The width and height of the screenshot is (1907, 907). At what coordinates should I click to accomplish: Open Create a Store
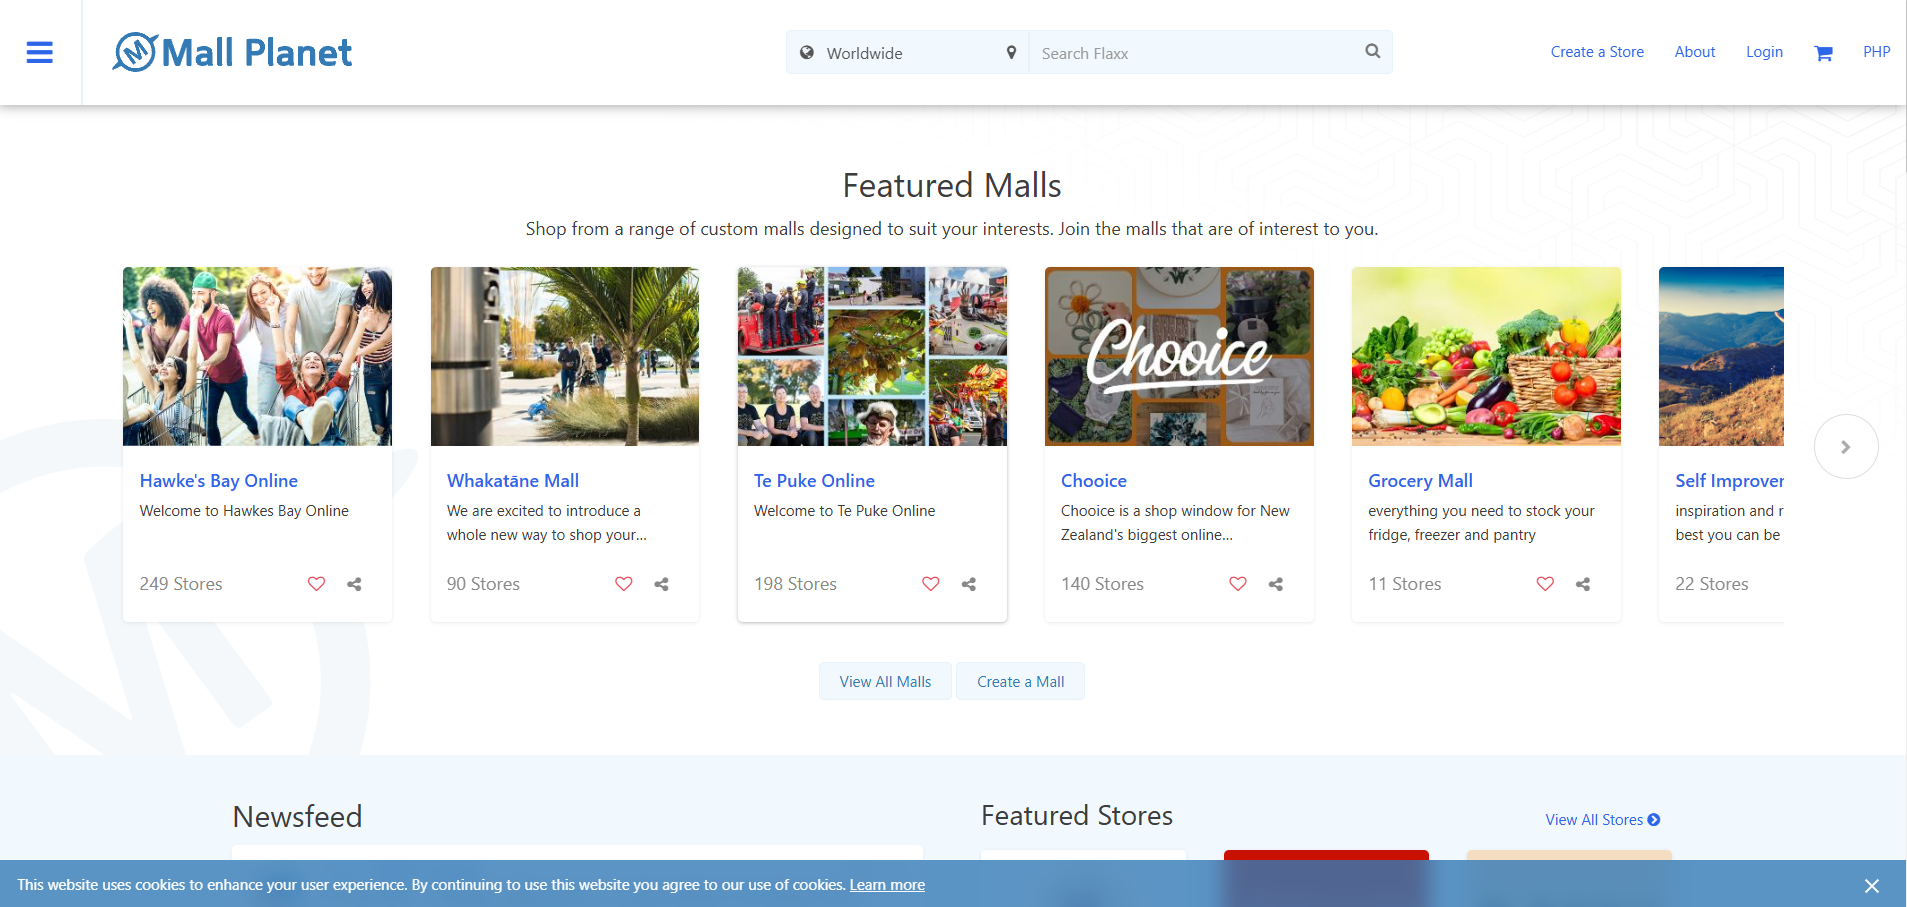tap(1597, 52)
